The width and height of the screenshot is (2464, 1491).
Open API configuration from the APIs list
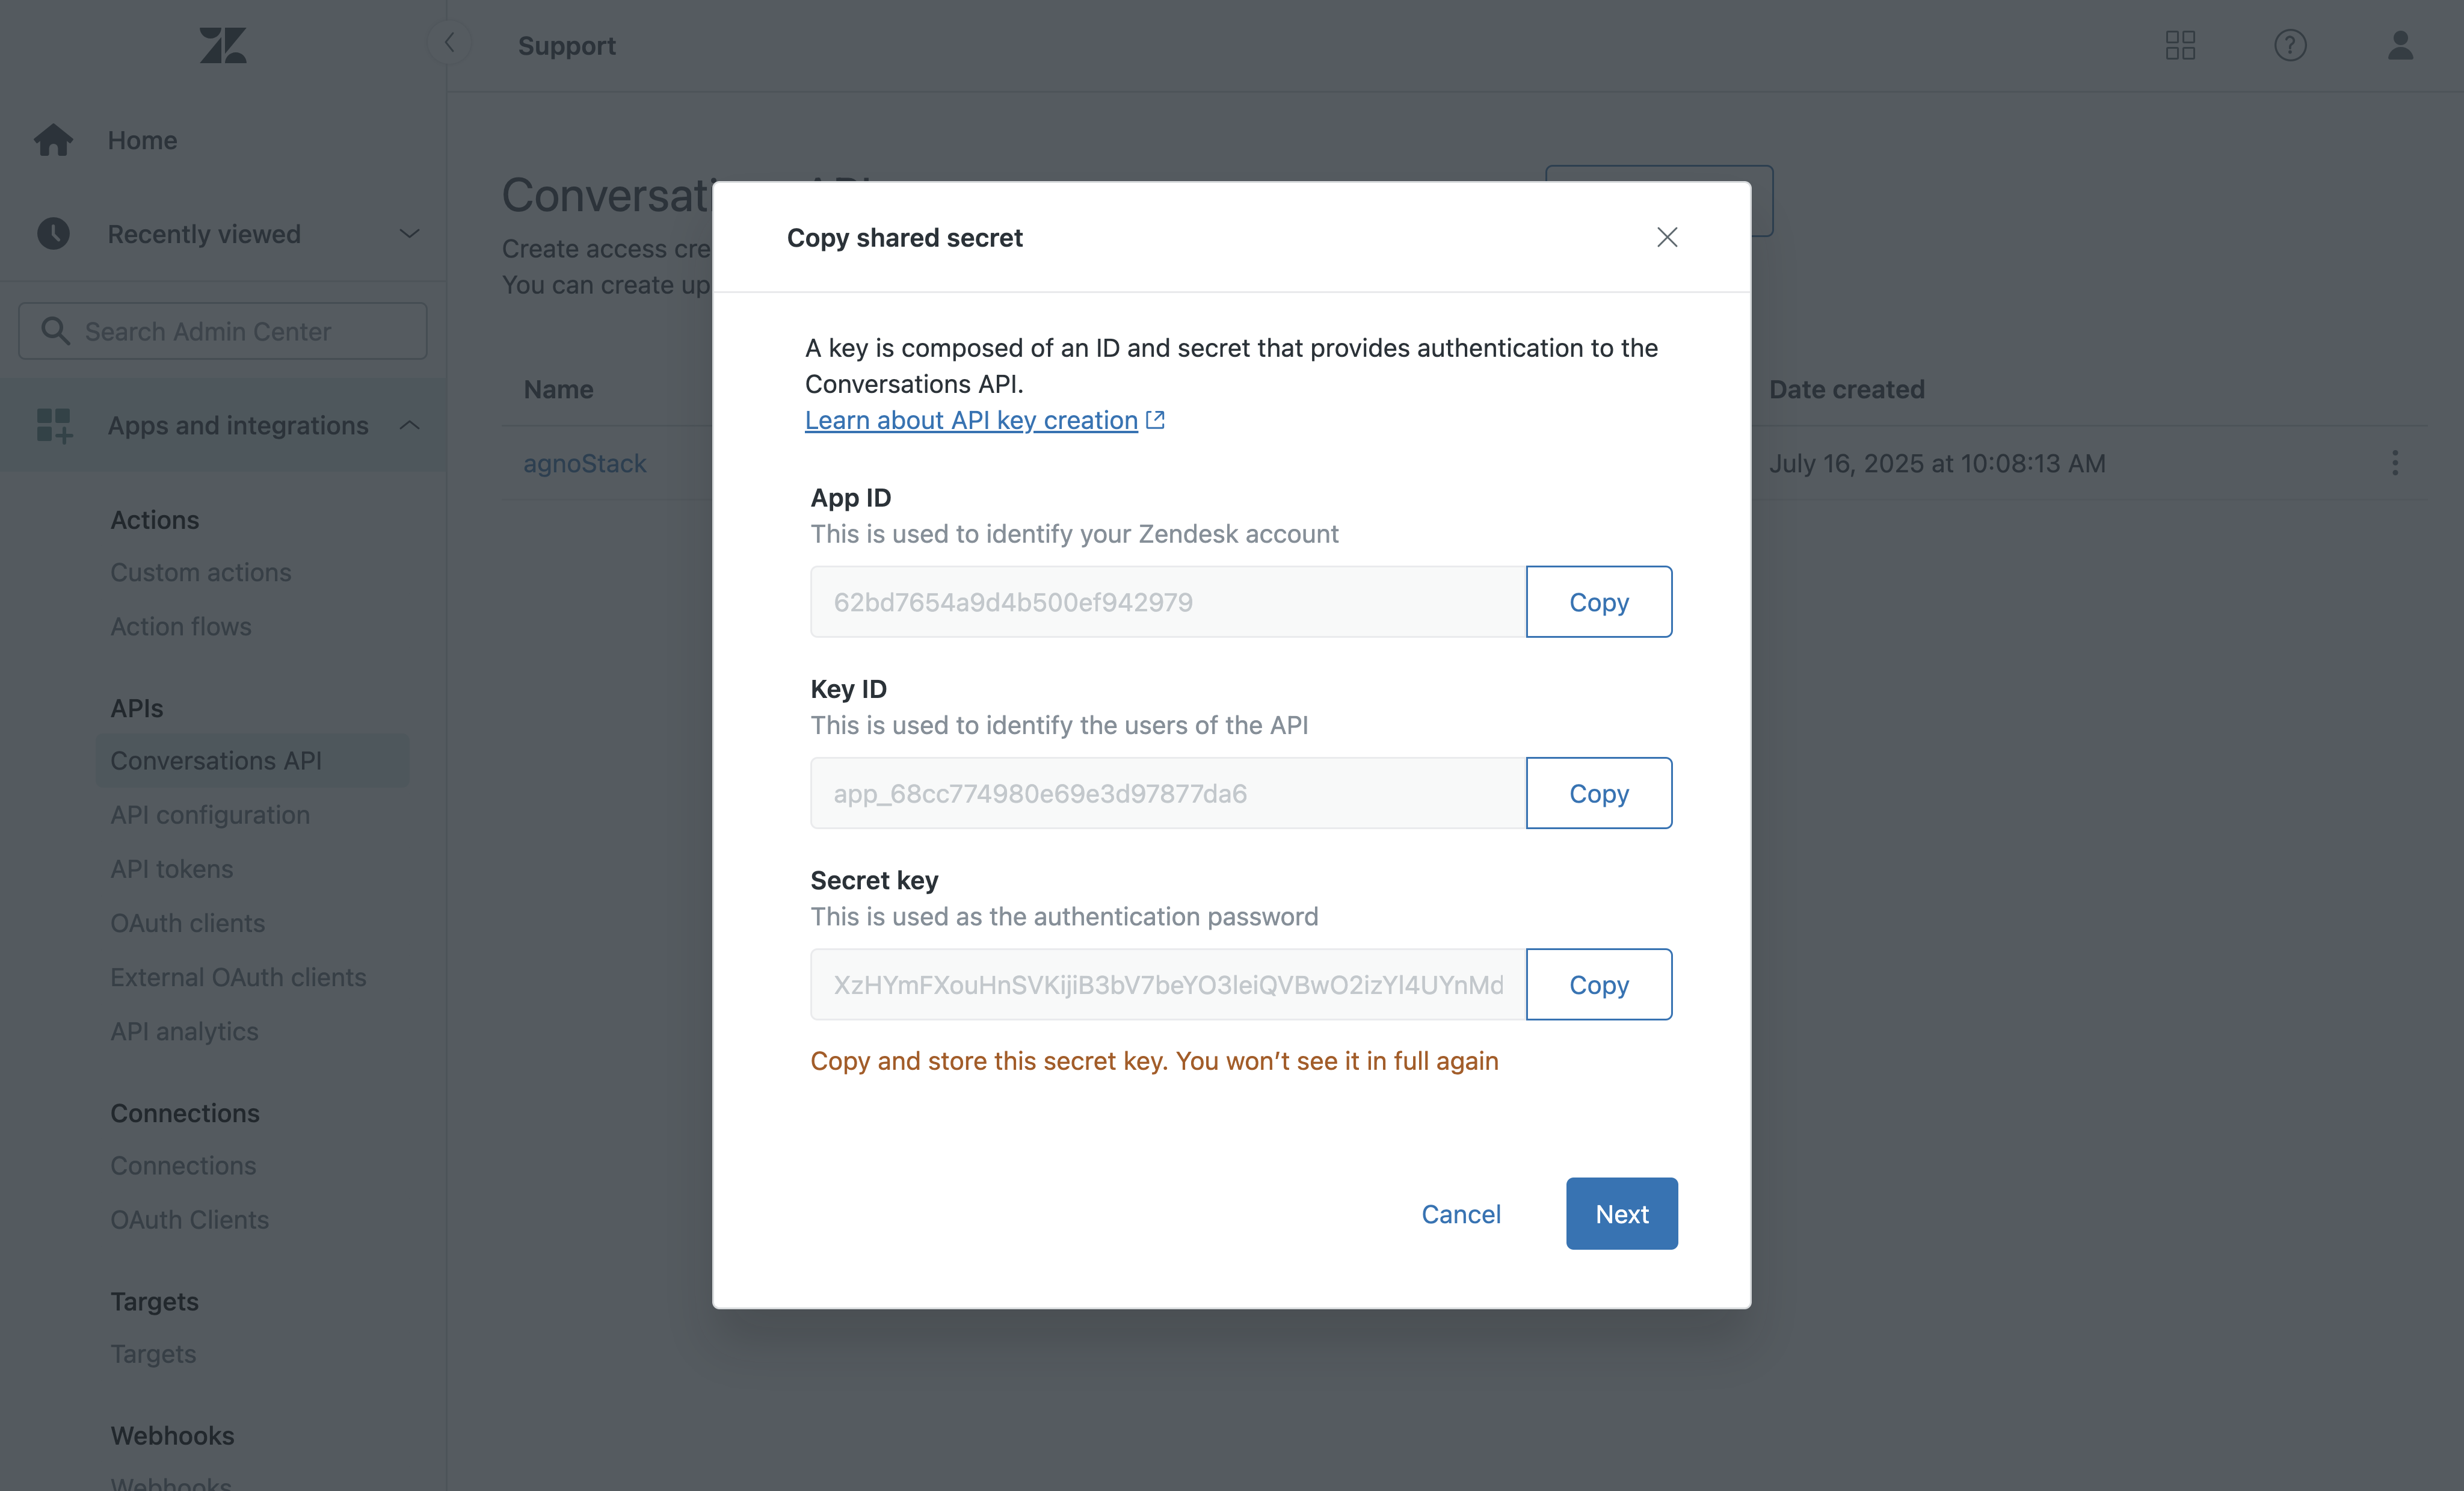coord(210,815)
